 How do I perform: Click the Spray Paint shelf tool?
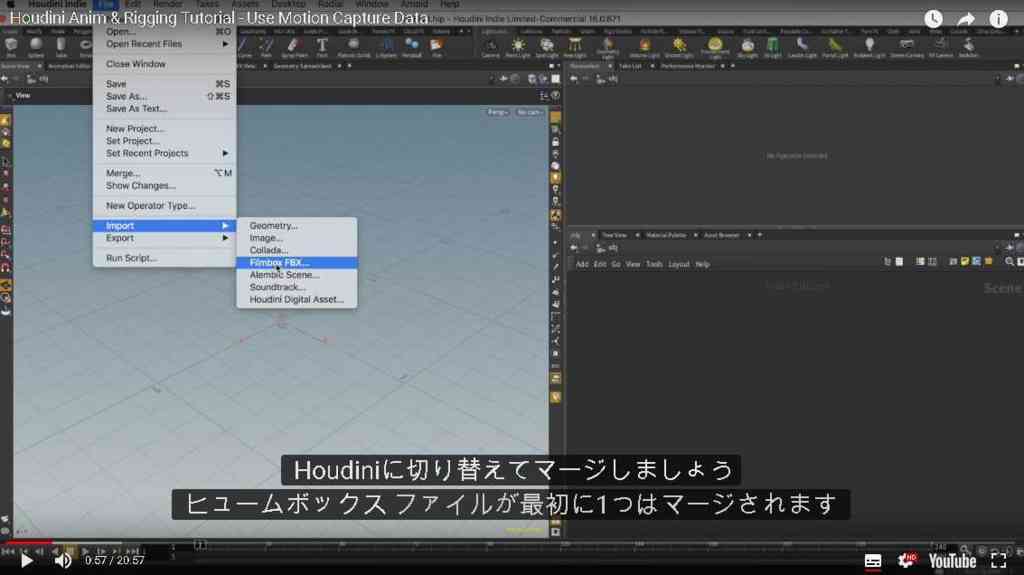[x=293, y=46]
